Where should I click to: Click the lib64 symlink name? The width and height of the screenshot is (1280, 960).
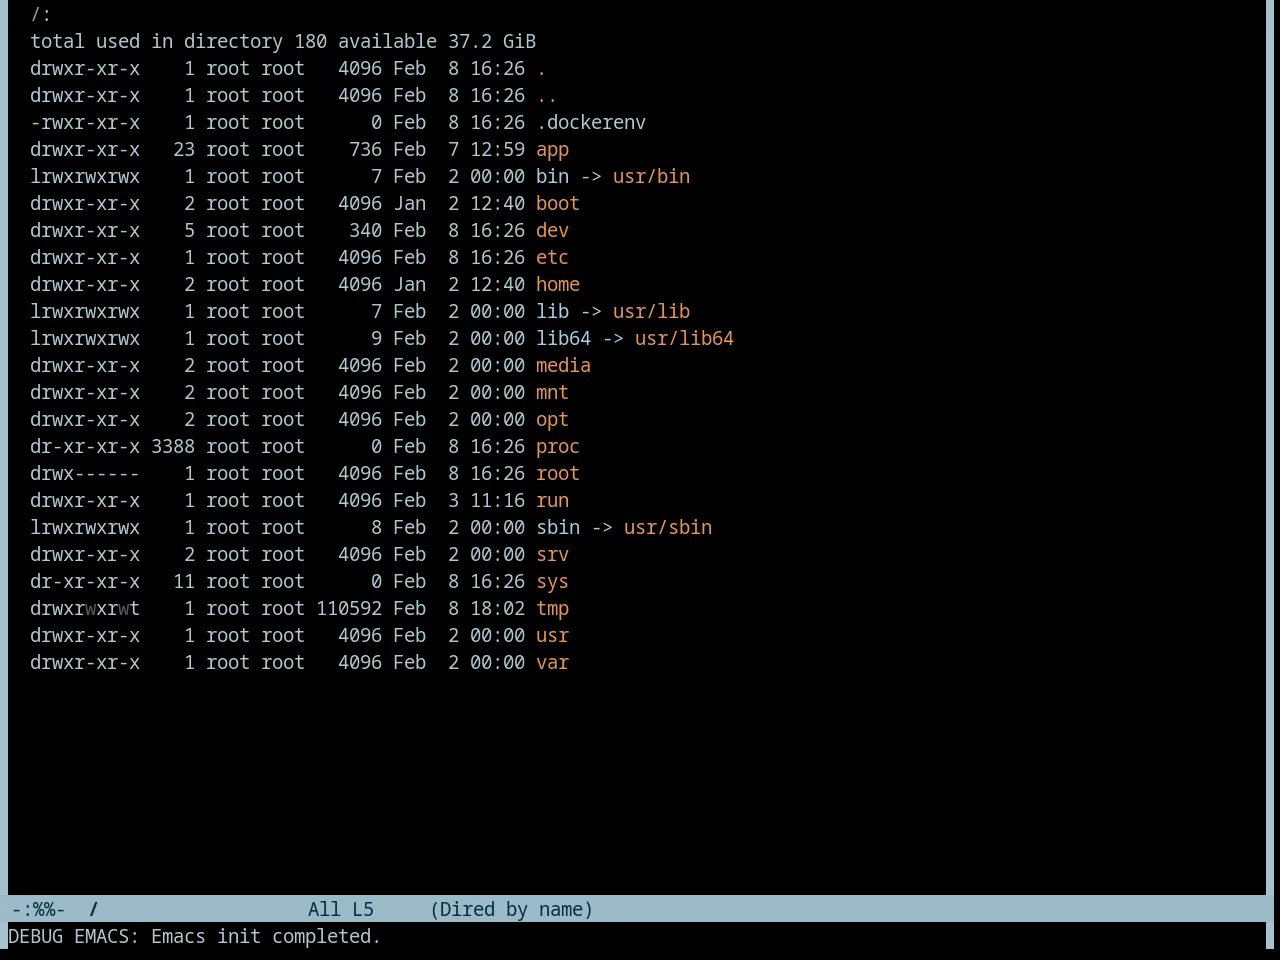(x=563, y=339)
